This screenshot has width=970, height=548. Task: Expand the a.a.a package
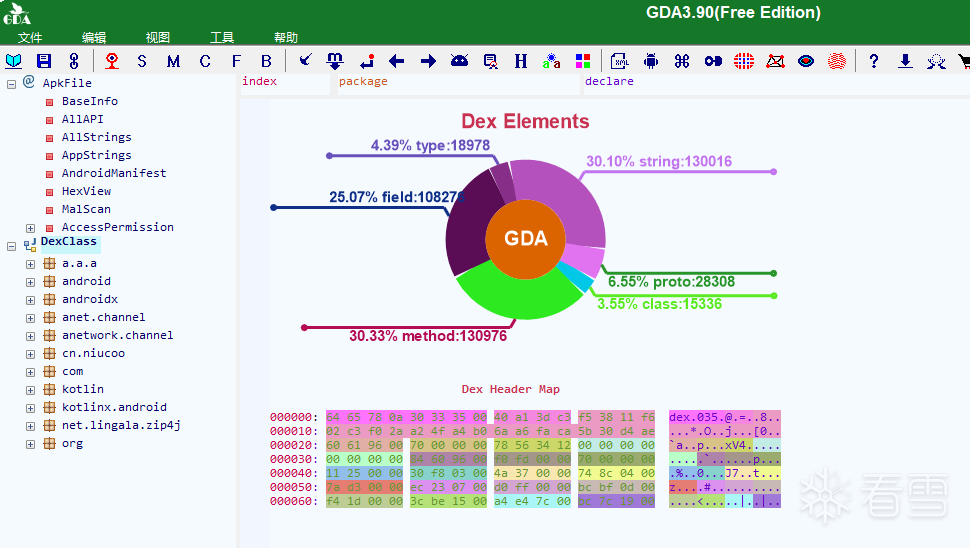[x=30, y=264]
